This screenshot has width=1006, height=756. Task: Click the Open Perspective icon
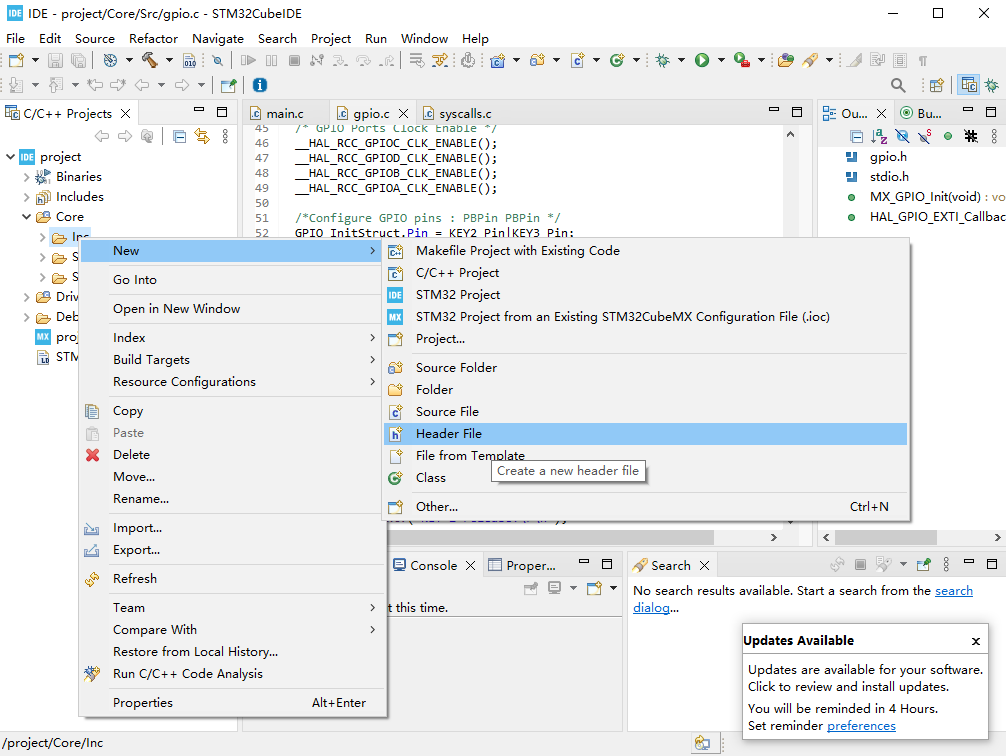coord(937,85)
